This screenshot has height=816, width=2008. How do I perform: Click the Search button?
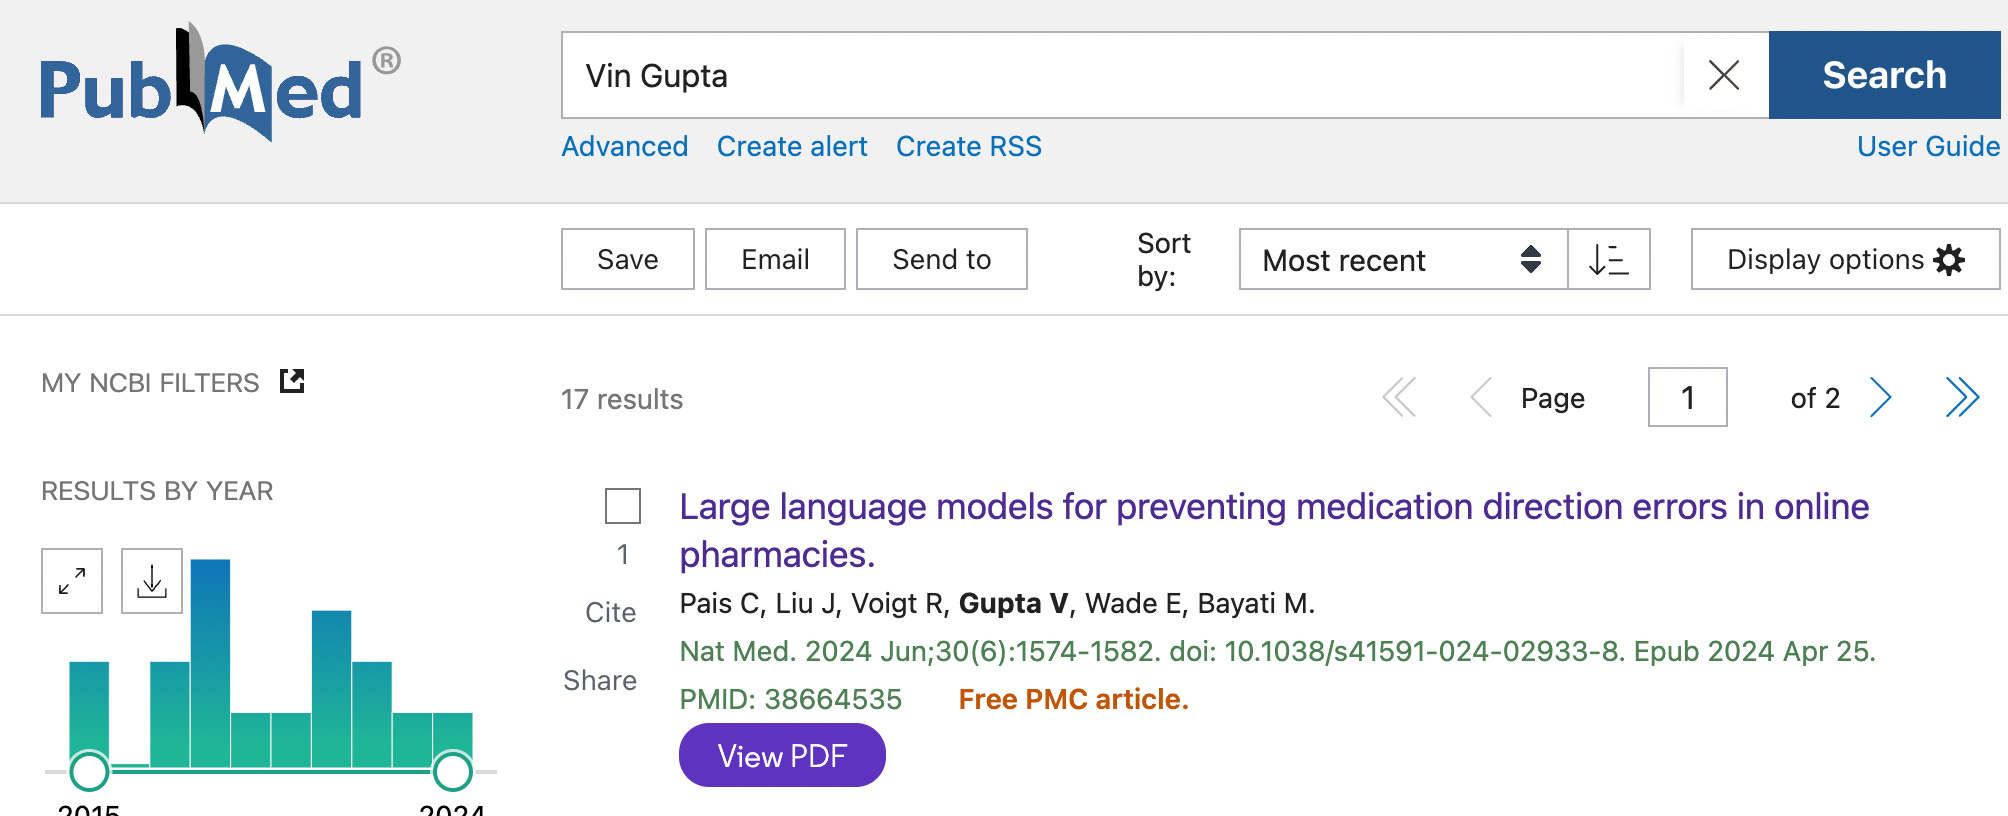(x=1884, y=75)
